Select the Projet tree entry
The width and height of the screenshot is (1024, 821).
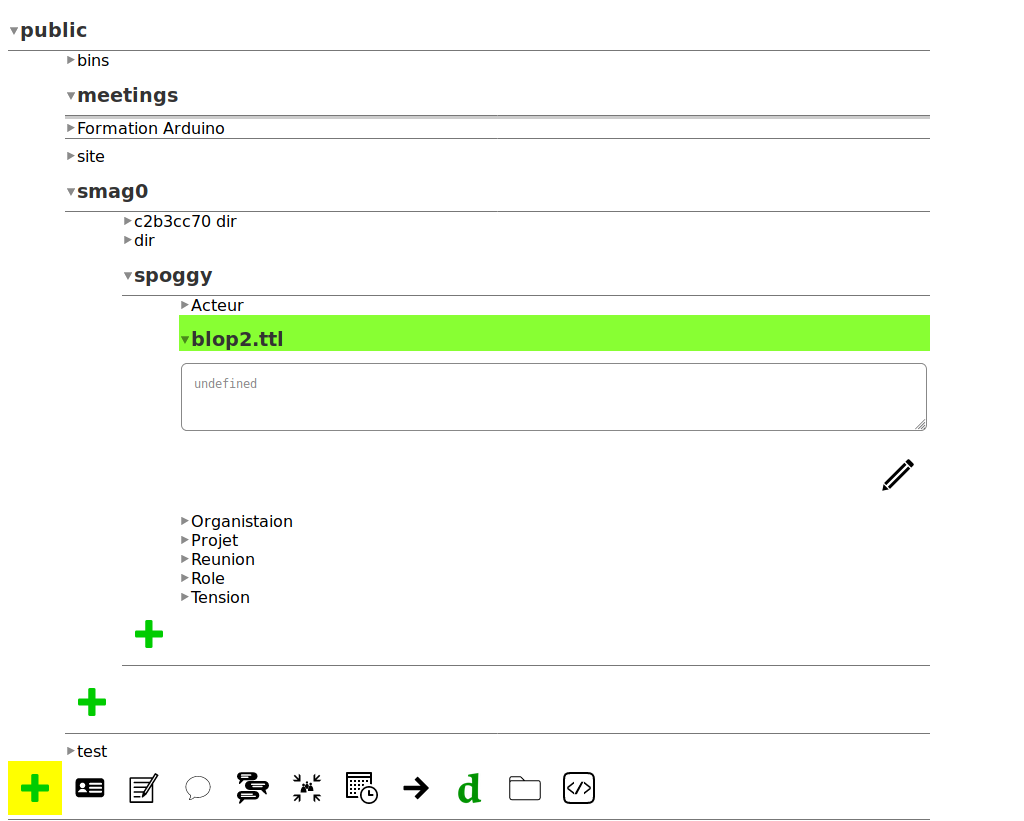click(214, 541)
